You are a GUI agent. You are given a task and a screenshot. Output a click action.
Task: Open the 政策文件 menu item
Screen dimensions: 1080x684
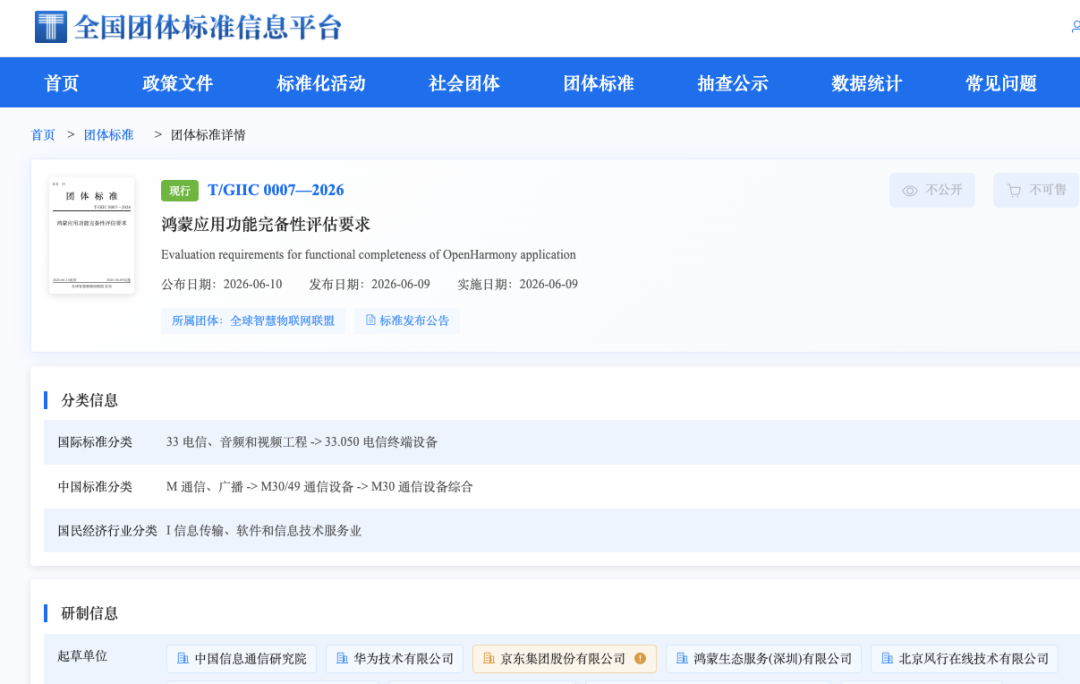[178, 83]
